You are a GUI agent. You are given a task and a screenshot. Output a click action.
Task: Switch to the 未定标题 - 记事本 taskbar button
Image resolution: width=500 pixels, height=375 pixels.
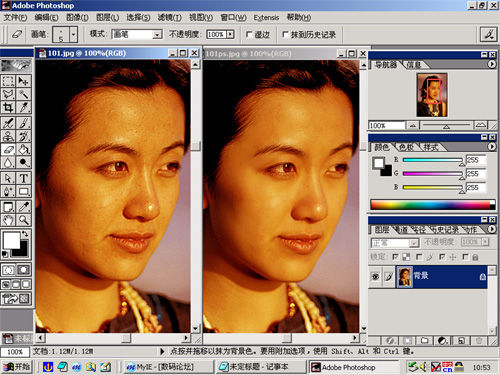260,367
